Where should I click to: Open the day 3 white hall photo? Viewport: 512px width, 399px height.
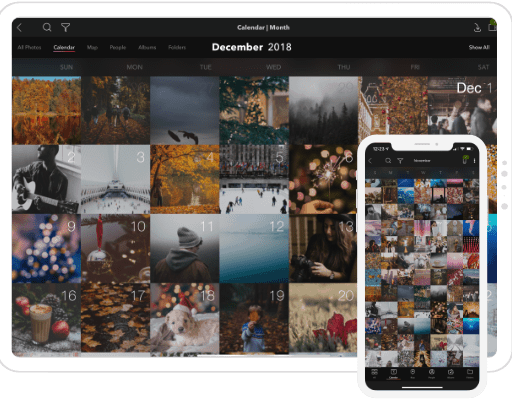115,179
